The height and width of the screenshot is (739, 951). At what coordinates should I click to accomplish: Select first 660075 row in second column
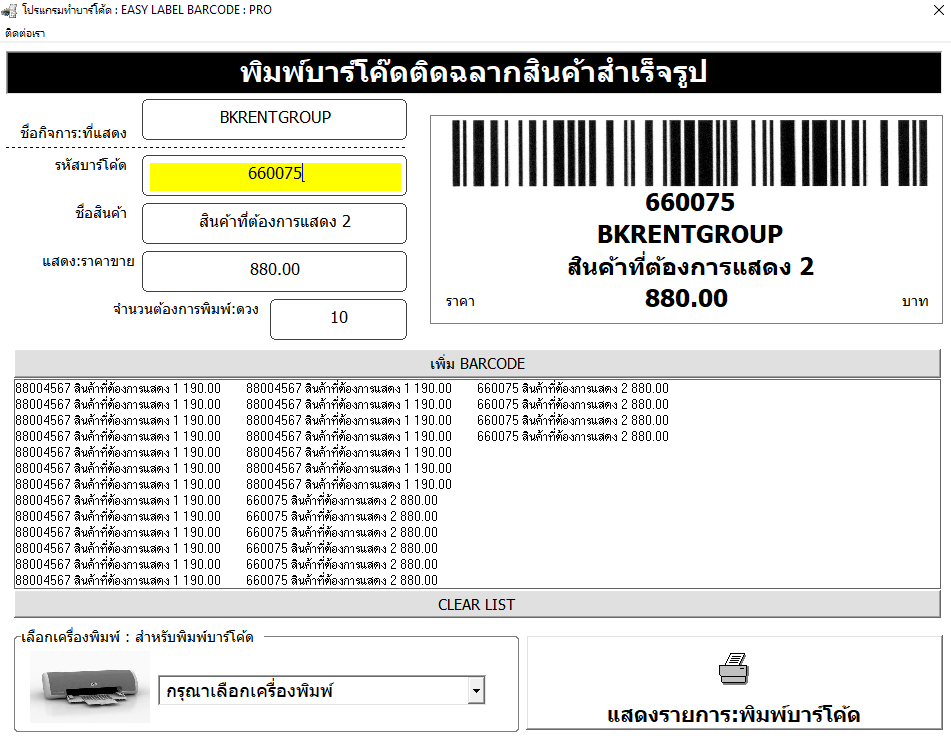(341, 501)
